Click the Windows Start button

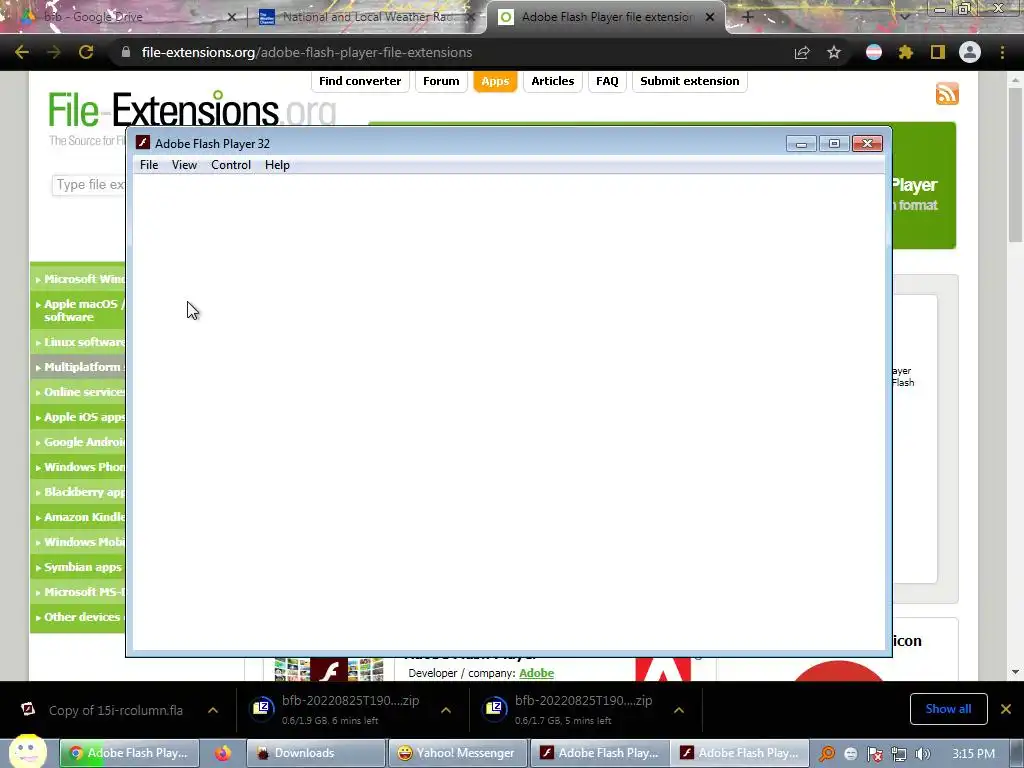tap(27, 752)
